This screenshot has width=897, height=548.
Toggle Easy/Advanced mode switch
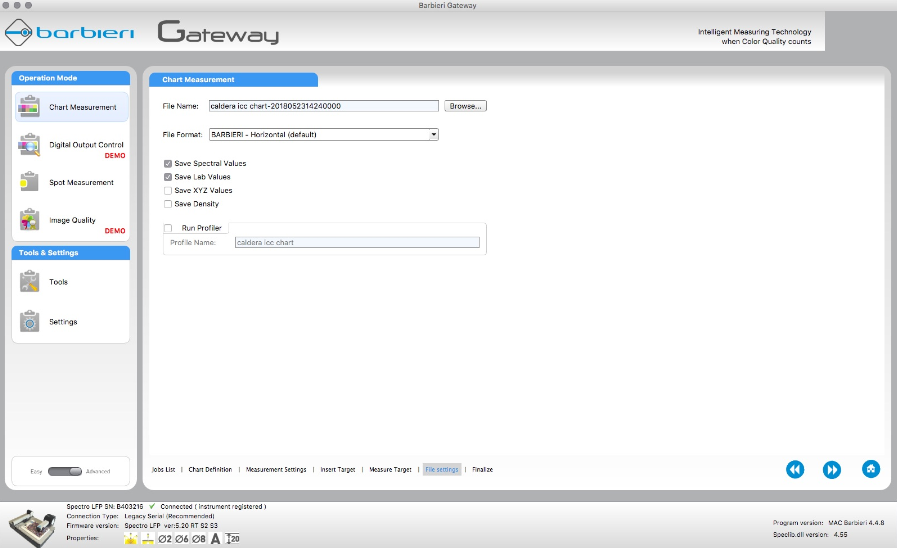click(x=65, y=471)
